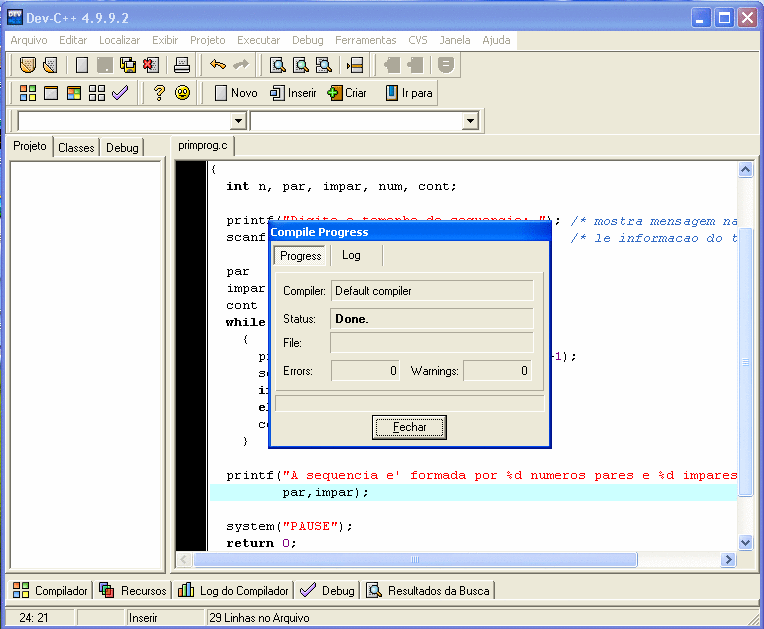Click the purple checkmark debug icon
Viewport: 764px width, 629px height.
point(120,93)
